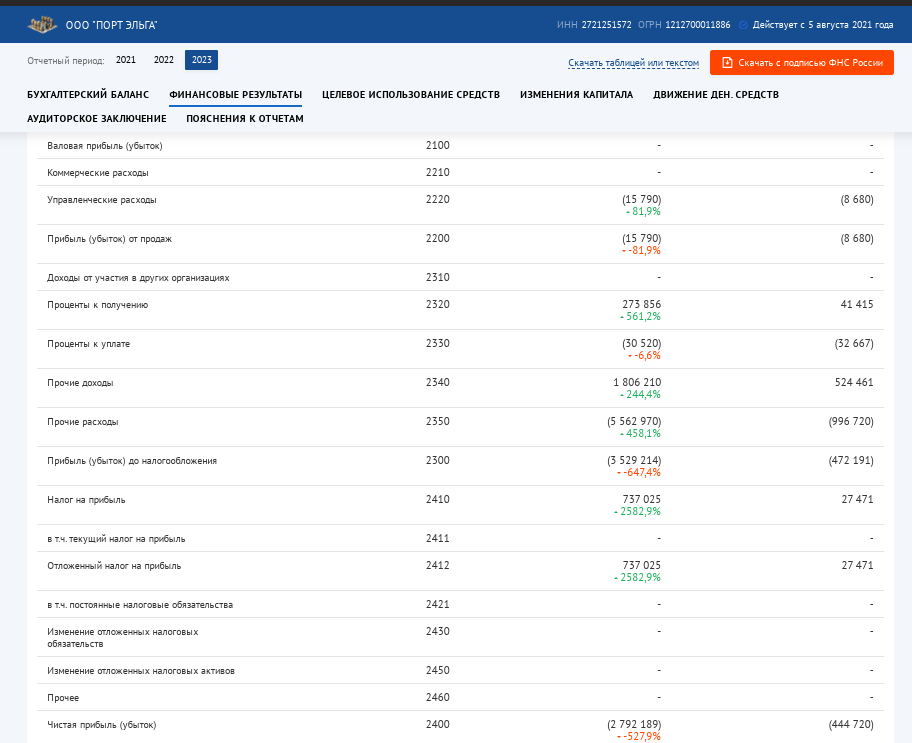This screenshot has height=743, width=912.
Task: Click code 2320 cell
Action: (x=437, y=304)
